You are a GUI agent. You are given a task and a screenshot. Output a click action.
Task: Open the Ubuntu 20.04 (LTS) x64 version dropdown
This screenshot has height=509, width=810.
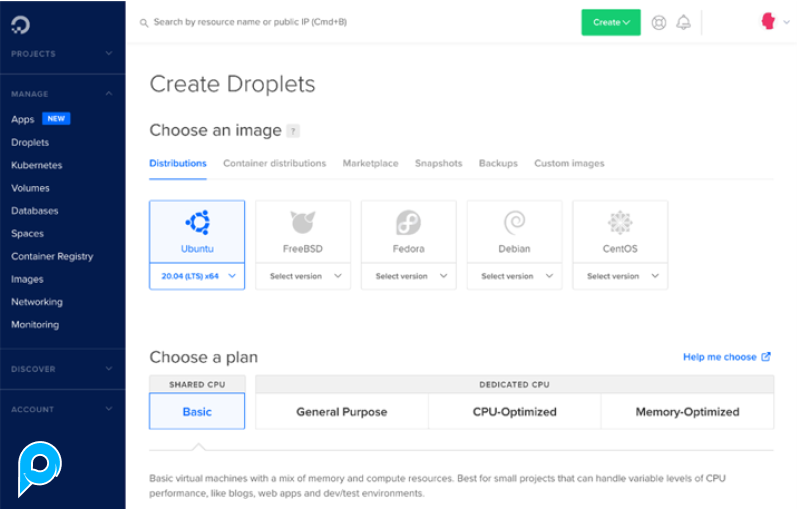[x=197, y=276]
